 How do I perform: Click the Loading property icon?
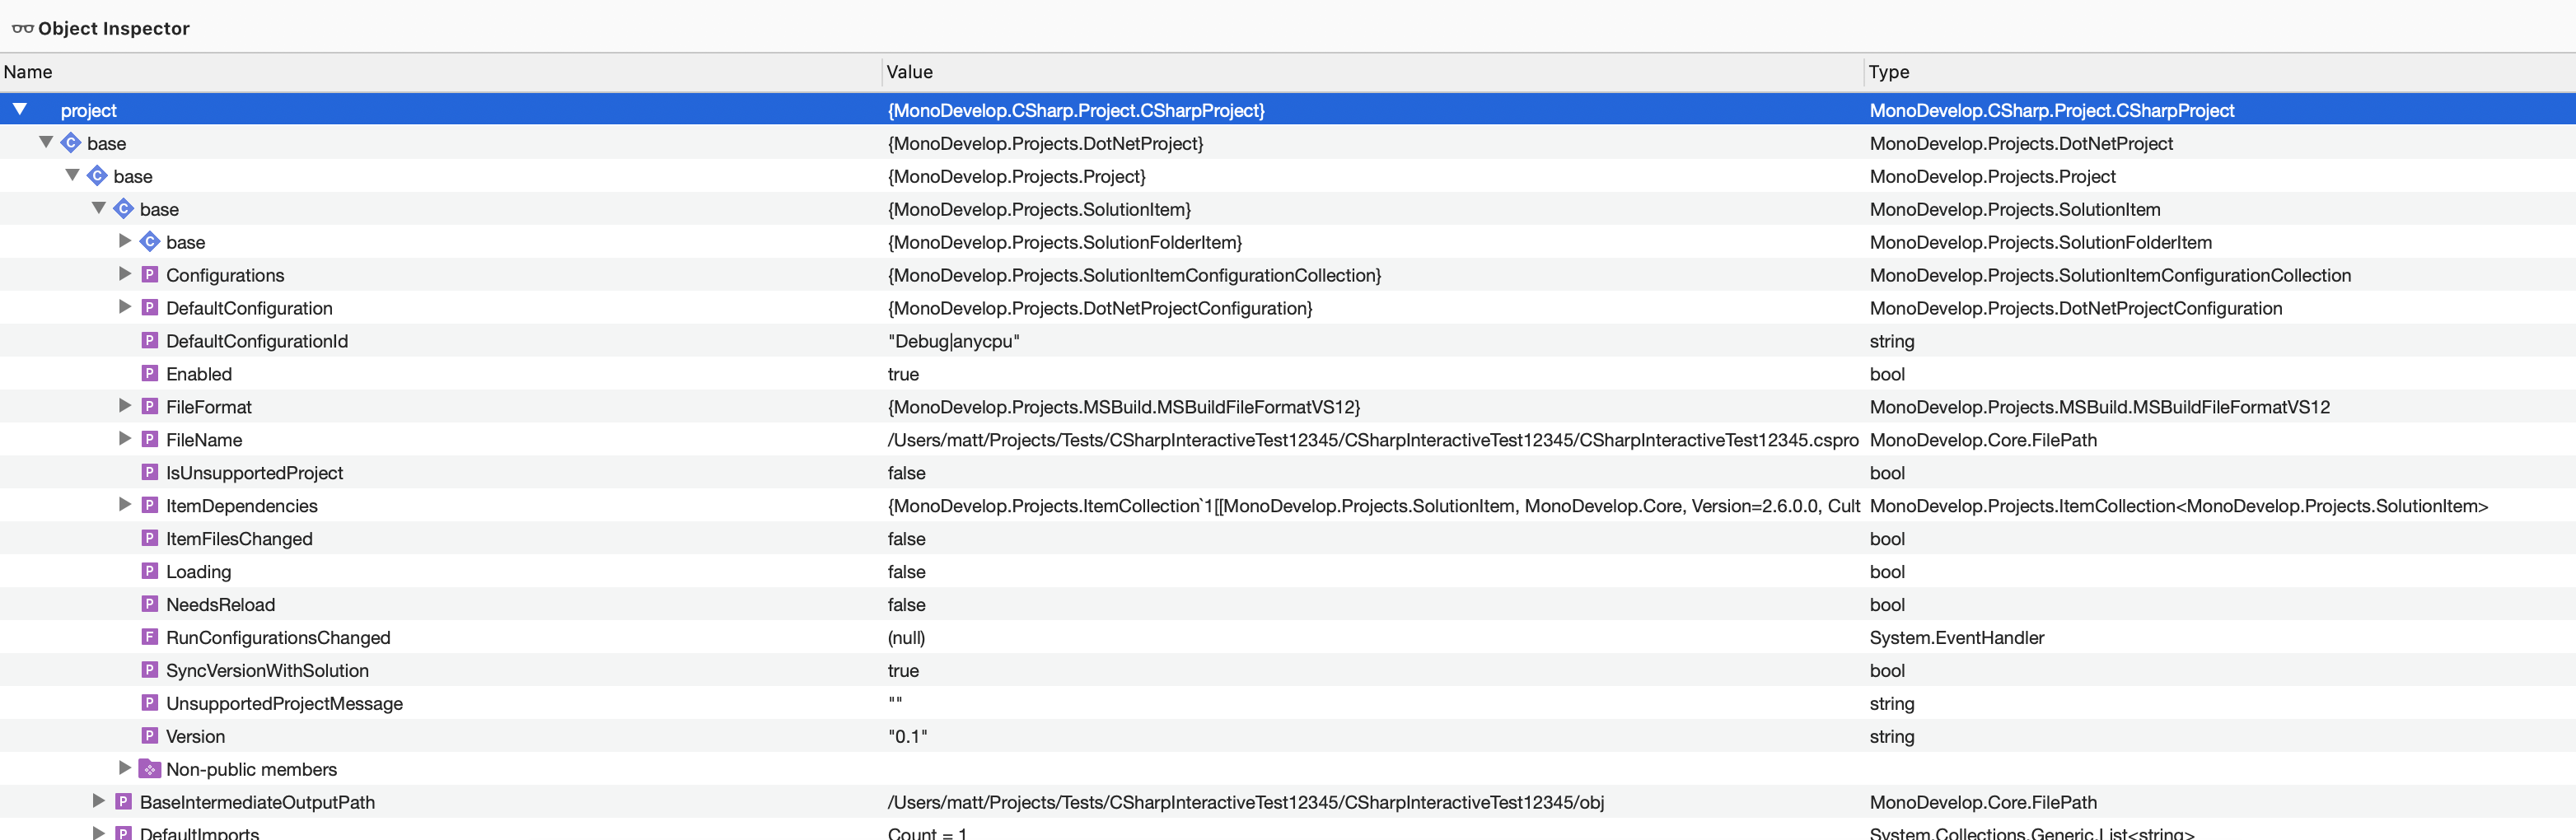150,571
